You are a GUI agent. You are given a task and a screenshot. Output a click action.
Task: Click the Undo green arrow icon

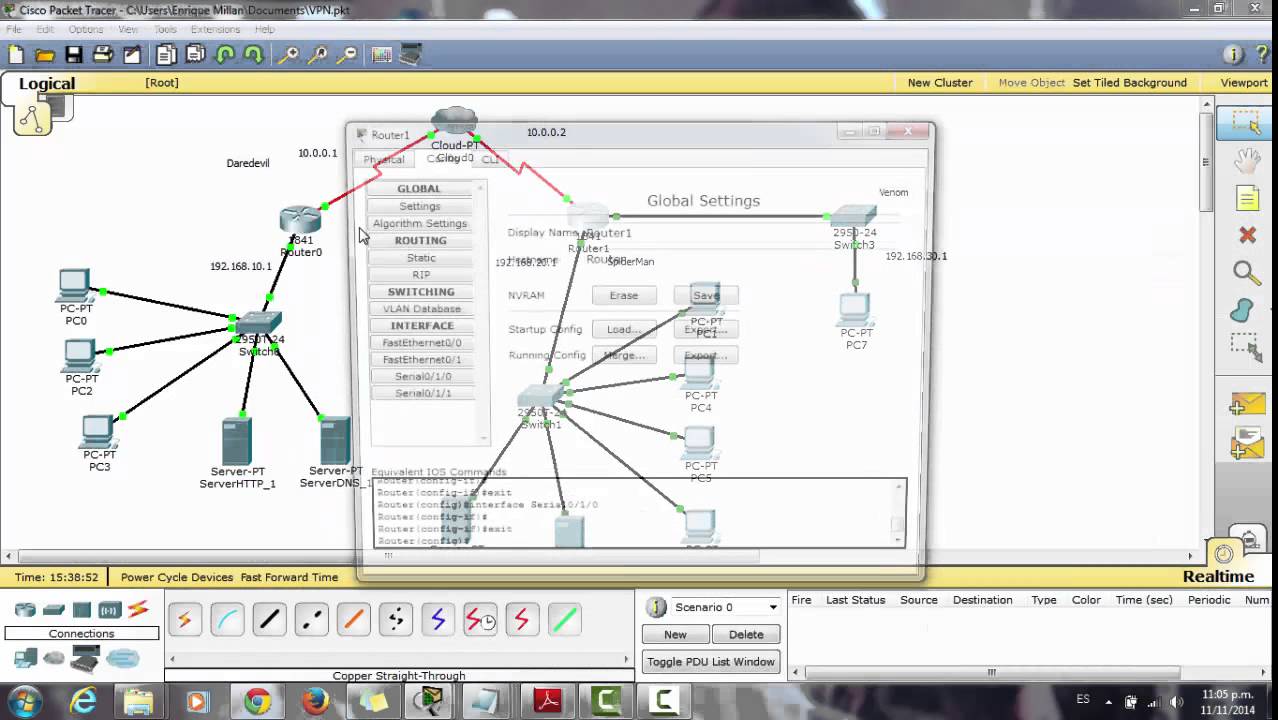(x=225, y=55)
